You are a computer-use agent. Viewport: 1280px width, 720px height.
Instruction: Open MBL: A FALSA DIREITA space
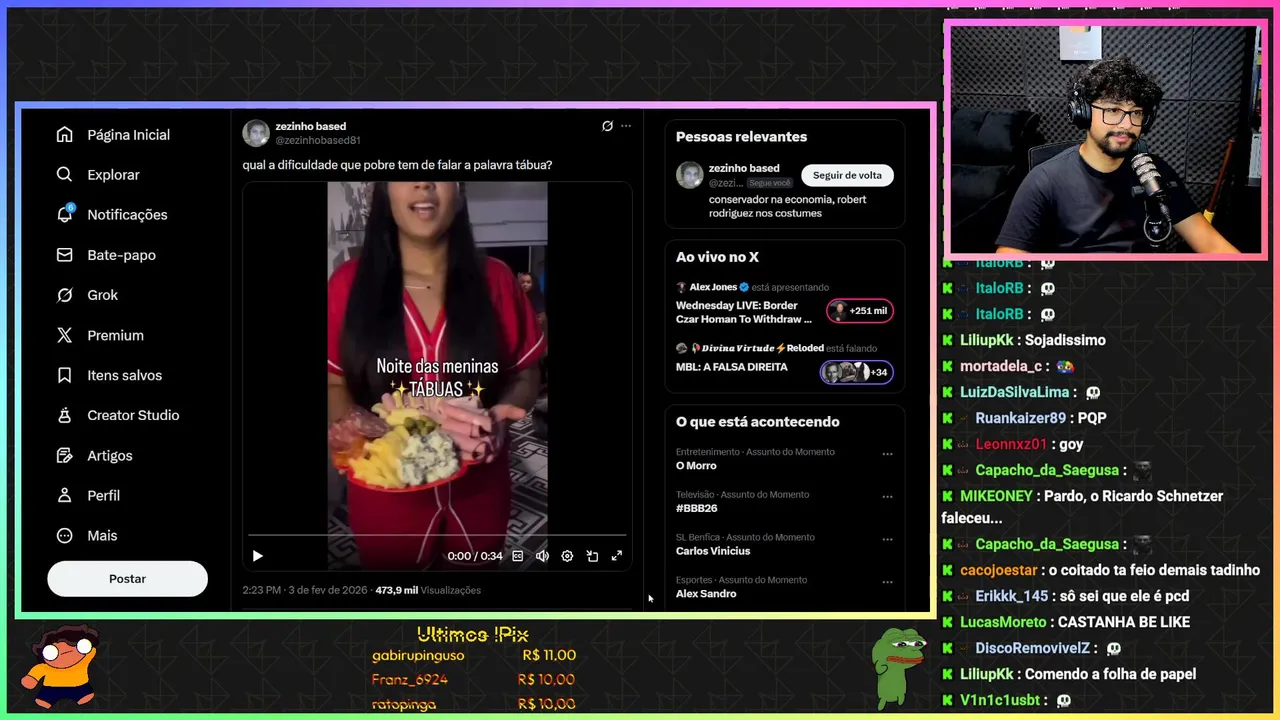[732, 367]
